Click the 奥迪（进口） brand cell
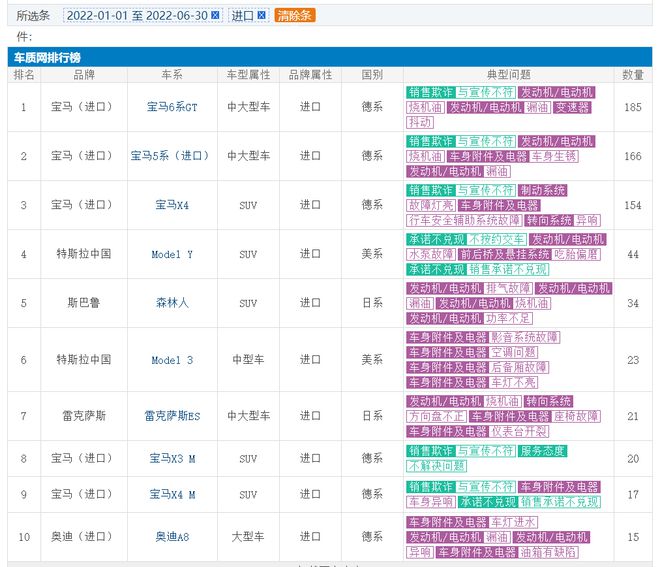 (84, 537)
